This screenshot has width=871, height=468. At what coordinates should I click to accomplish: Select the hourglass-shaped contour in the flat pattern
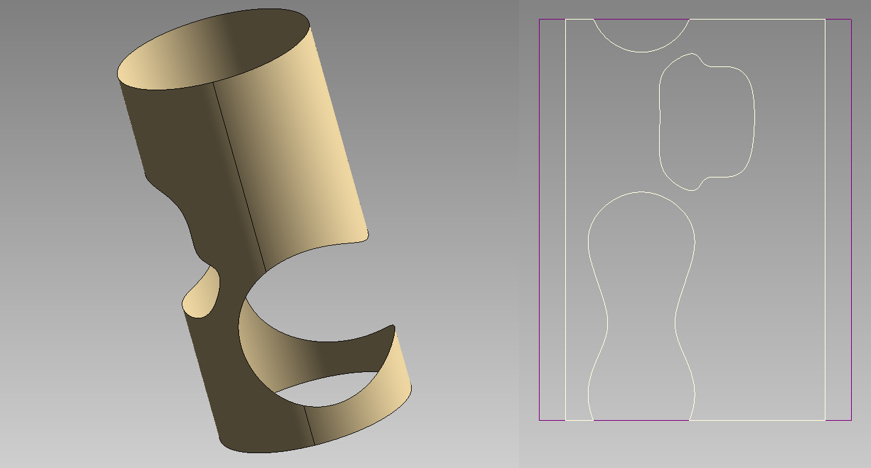tap(641, 300)
